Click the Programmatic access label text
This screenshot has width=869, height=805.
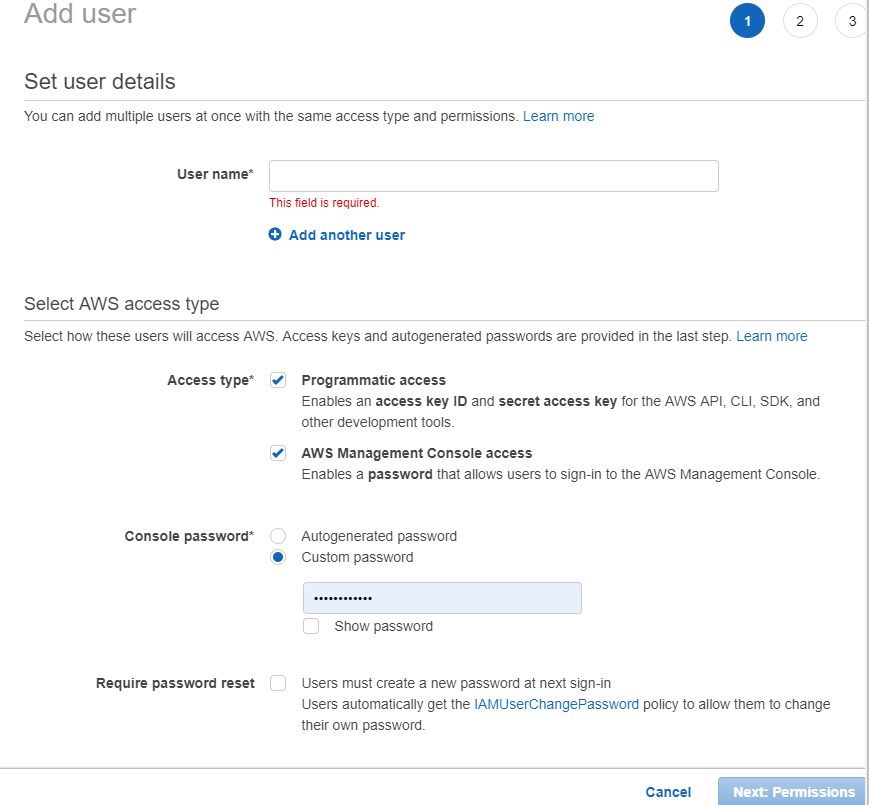tap(373, 380)
